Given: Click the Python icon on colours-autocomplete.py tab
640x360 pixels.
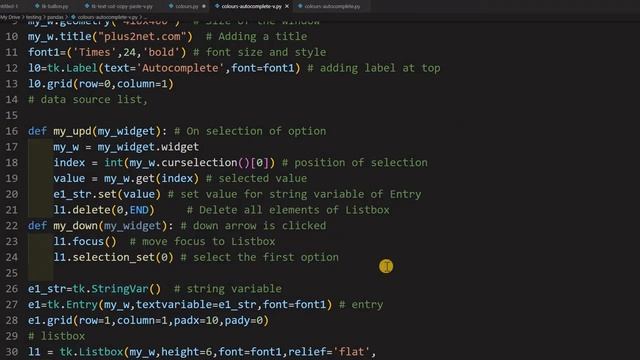Looking at the screenshot, I should click(x=300, y=7).
